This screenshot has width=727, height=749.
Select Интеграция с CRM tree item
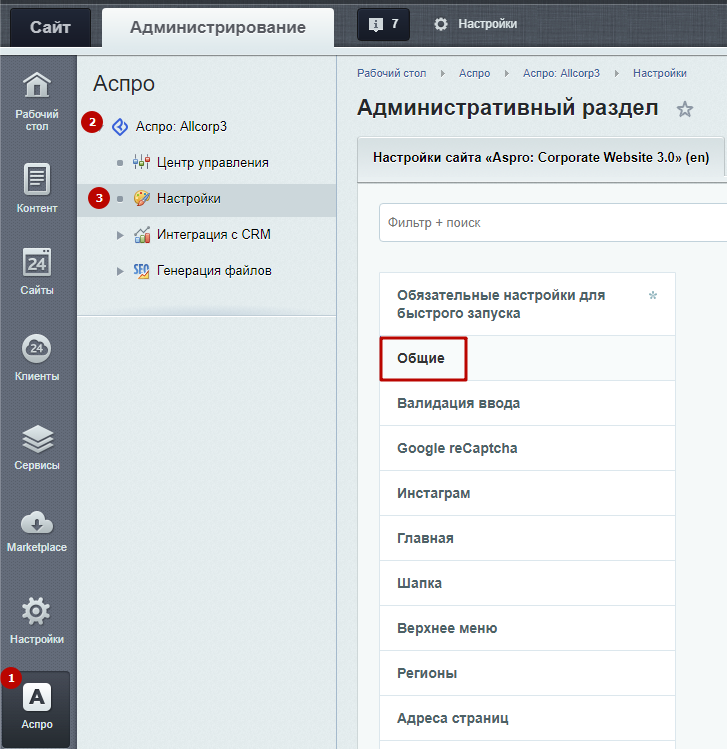(x=214, y=235)
